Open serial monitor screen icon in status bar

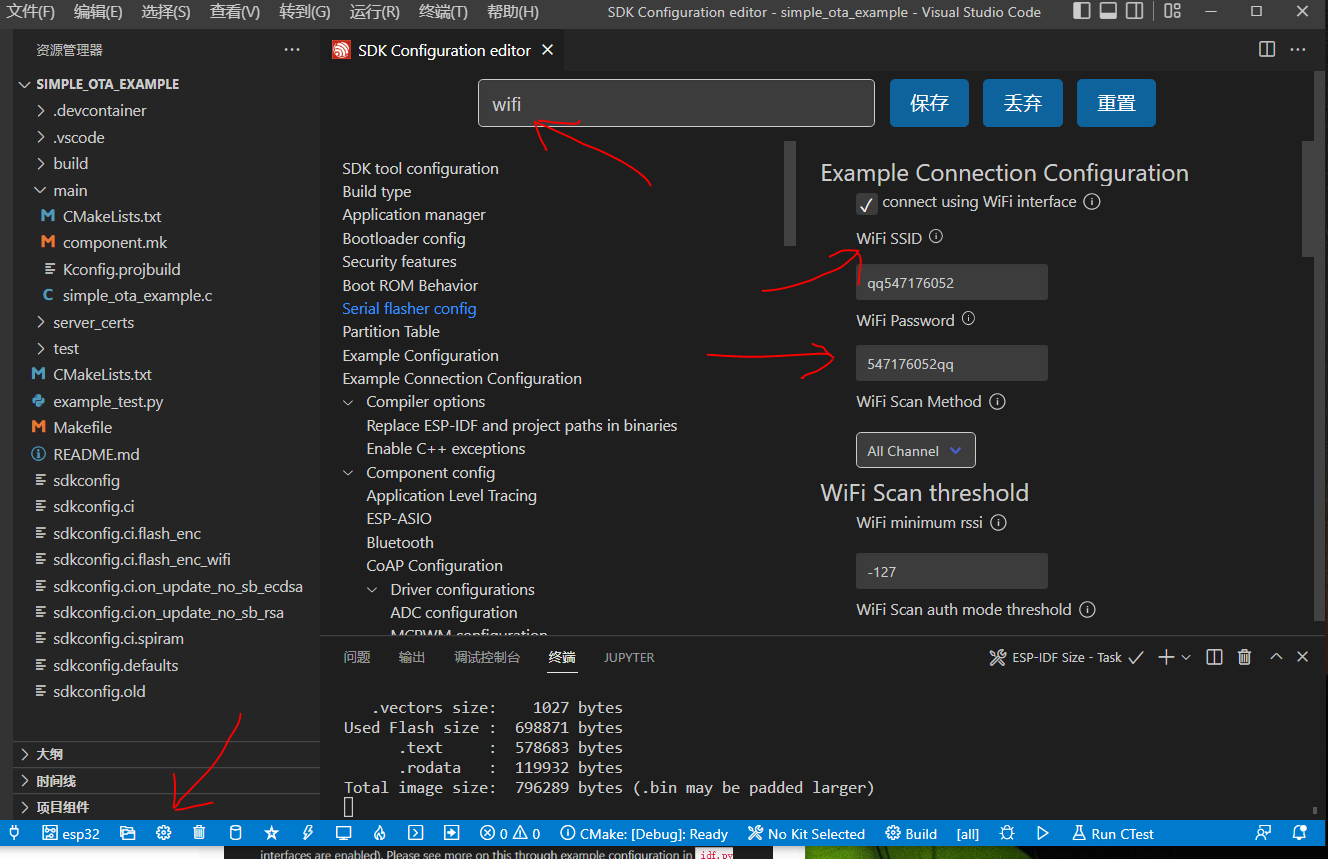(343, 833)
